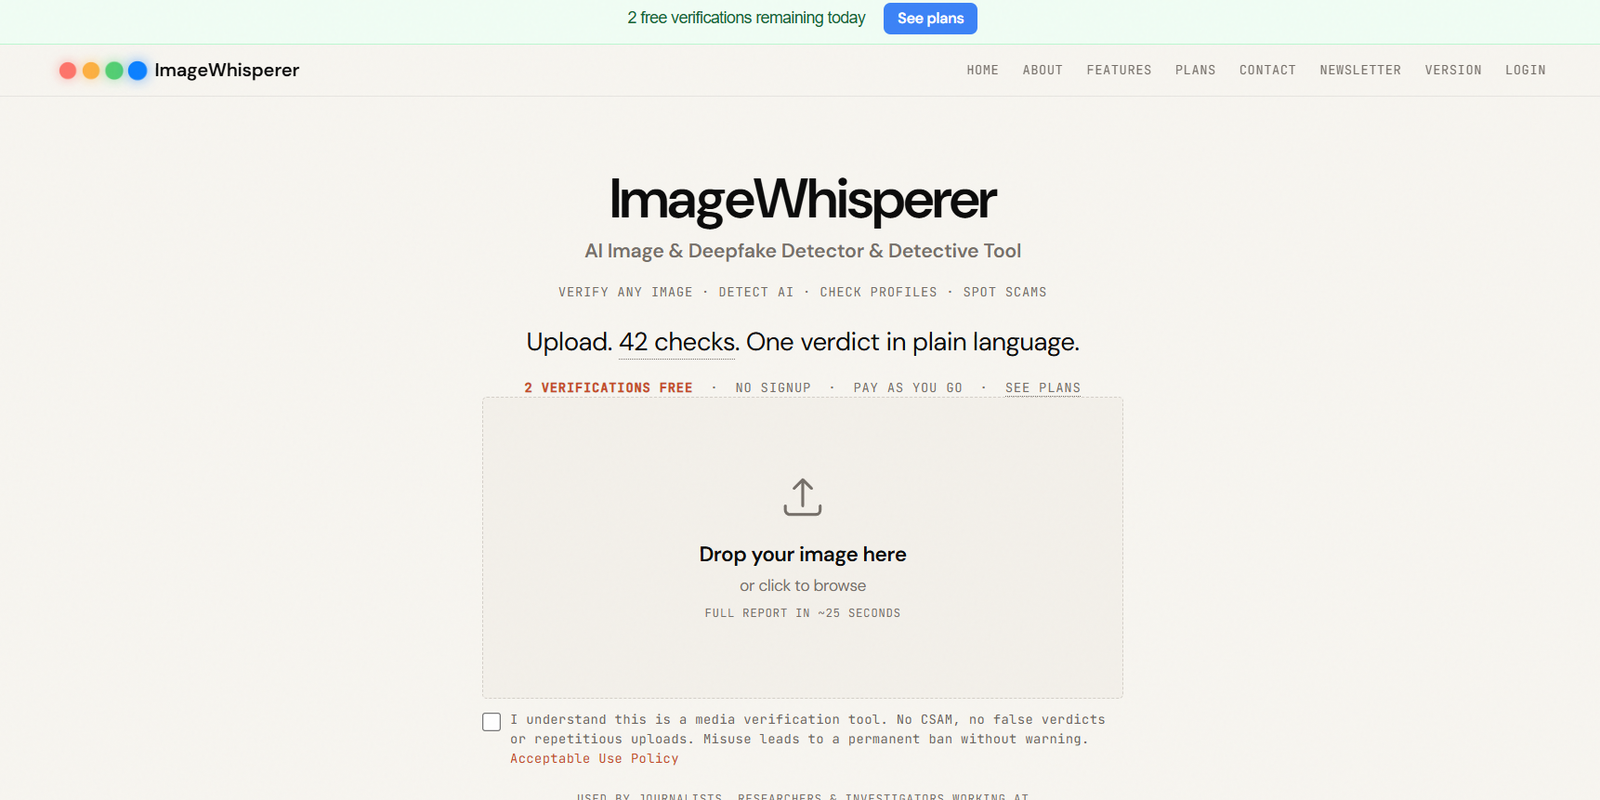The height and width of the screenshot is (800, 1600).
Task: Click the 'VERIFY ANY IMAGE' tagline text
Action: click(625, 292)
